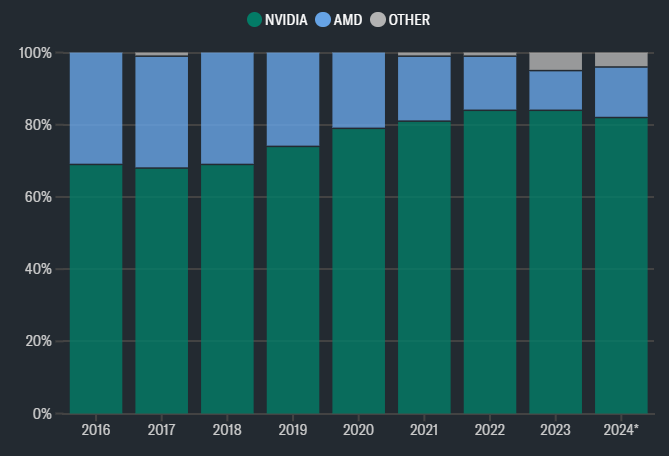Click the NVIDIA bar segment for 2018
The height and width of the screenshot is (456, 669).
coord(227,288)
